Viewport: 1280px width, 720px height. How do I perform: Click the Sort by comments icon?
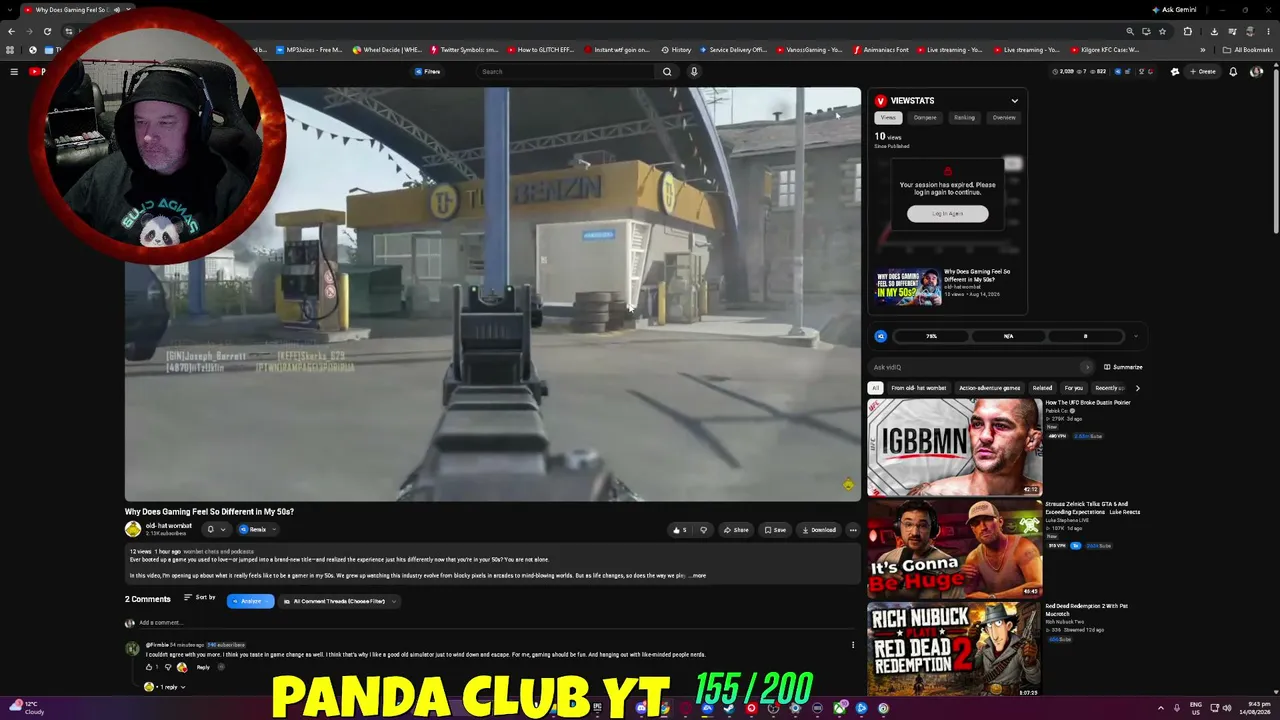tap(188, 598)
